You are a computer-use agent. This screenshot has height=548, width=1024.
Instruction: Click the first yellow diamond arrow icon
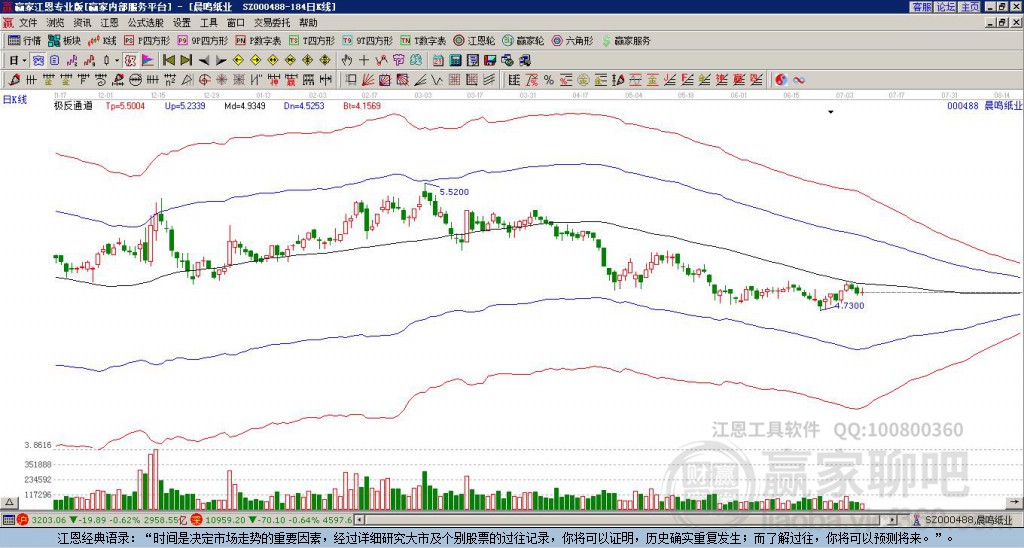(238, 60)
